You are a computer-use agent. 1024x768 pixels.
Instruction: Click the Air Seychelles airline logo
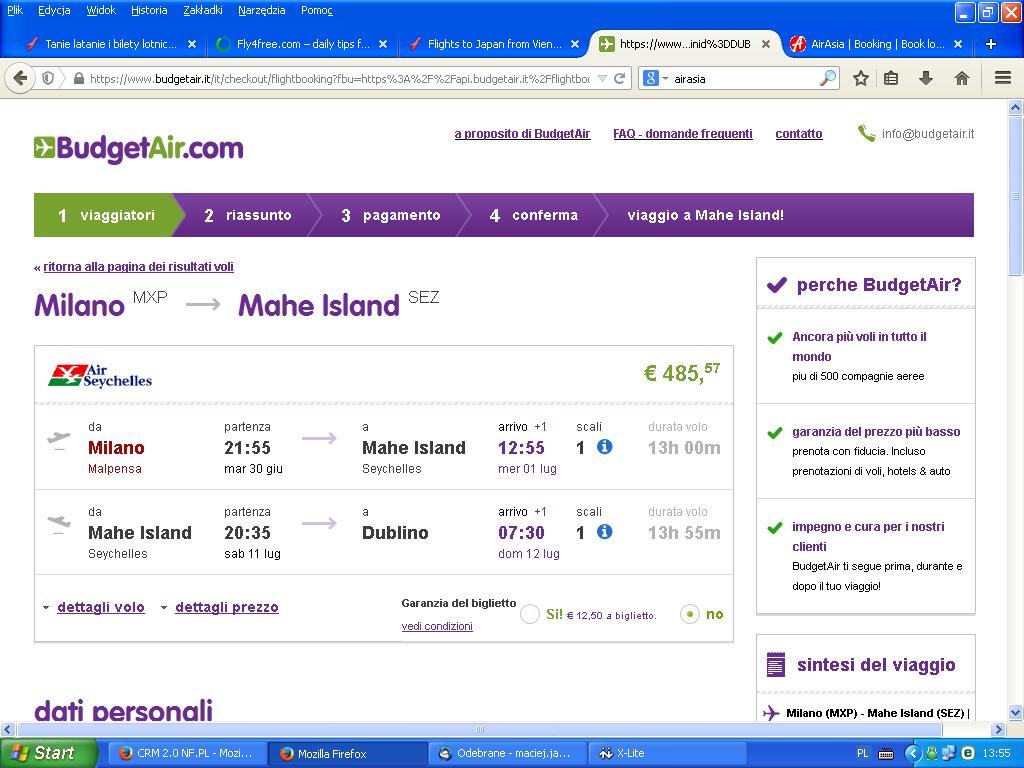pyautogui.click(x=100, y=376)
